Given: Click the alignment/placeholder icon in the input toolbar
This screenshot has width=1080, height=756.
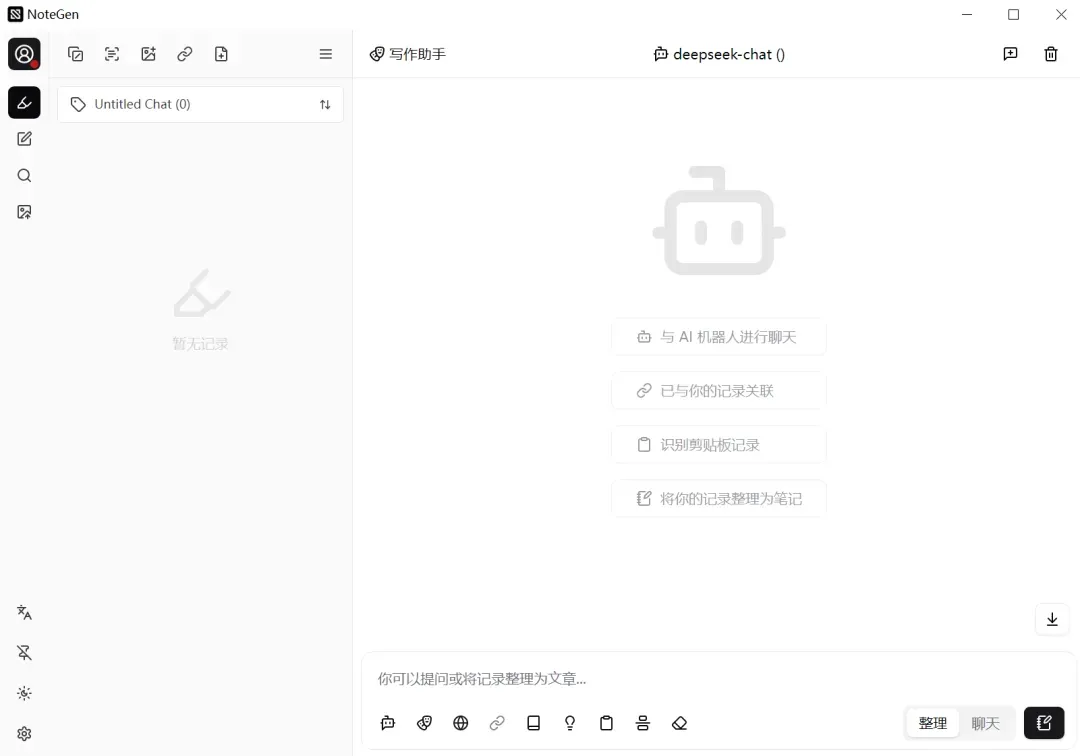Looking at the screenshot, I should coord(643,724).
